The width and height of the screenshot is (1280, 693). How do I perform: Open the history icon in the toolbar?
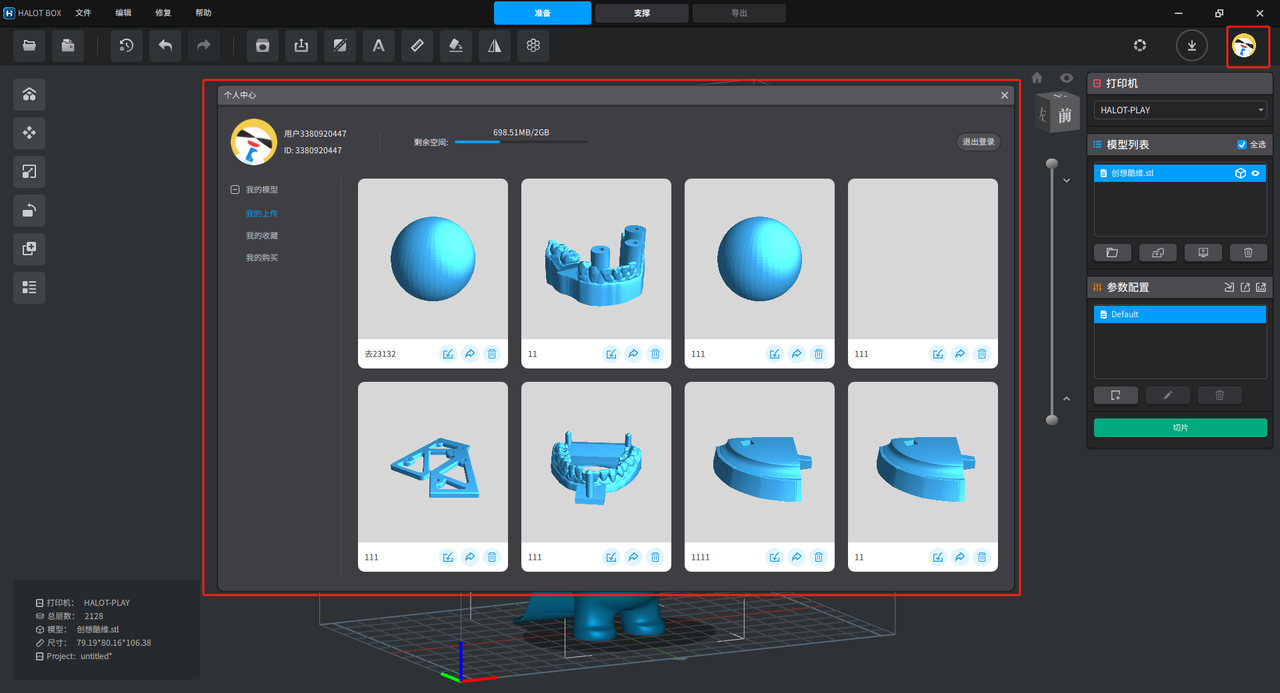click(x=126, y=45)
